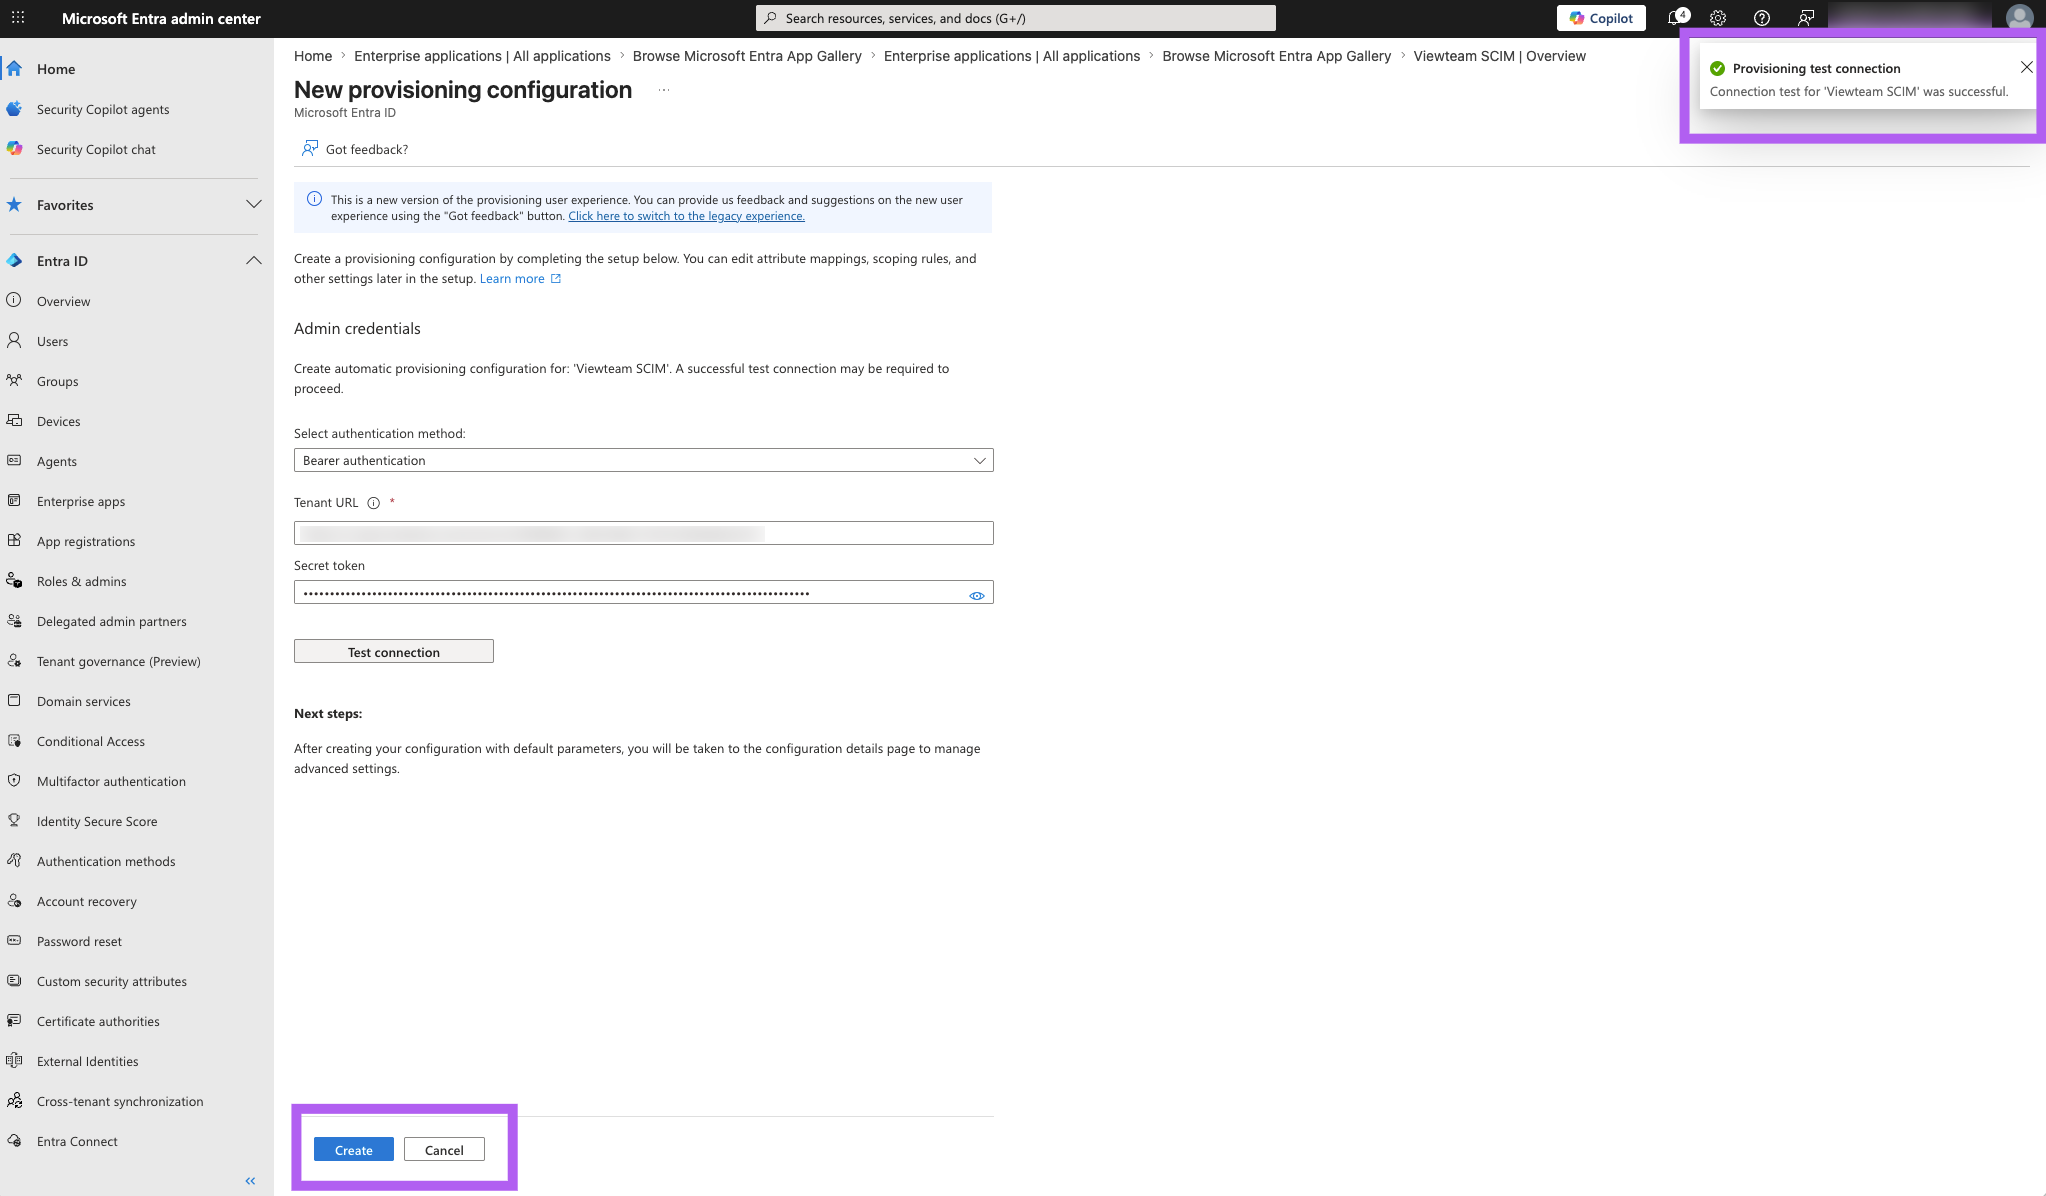
Task: Open Custom security attributes
Action: [x=112, y=981]
